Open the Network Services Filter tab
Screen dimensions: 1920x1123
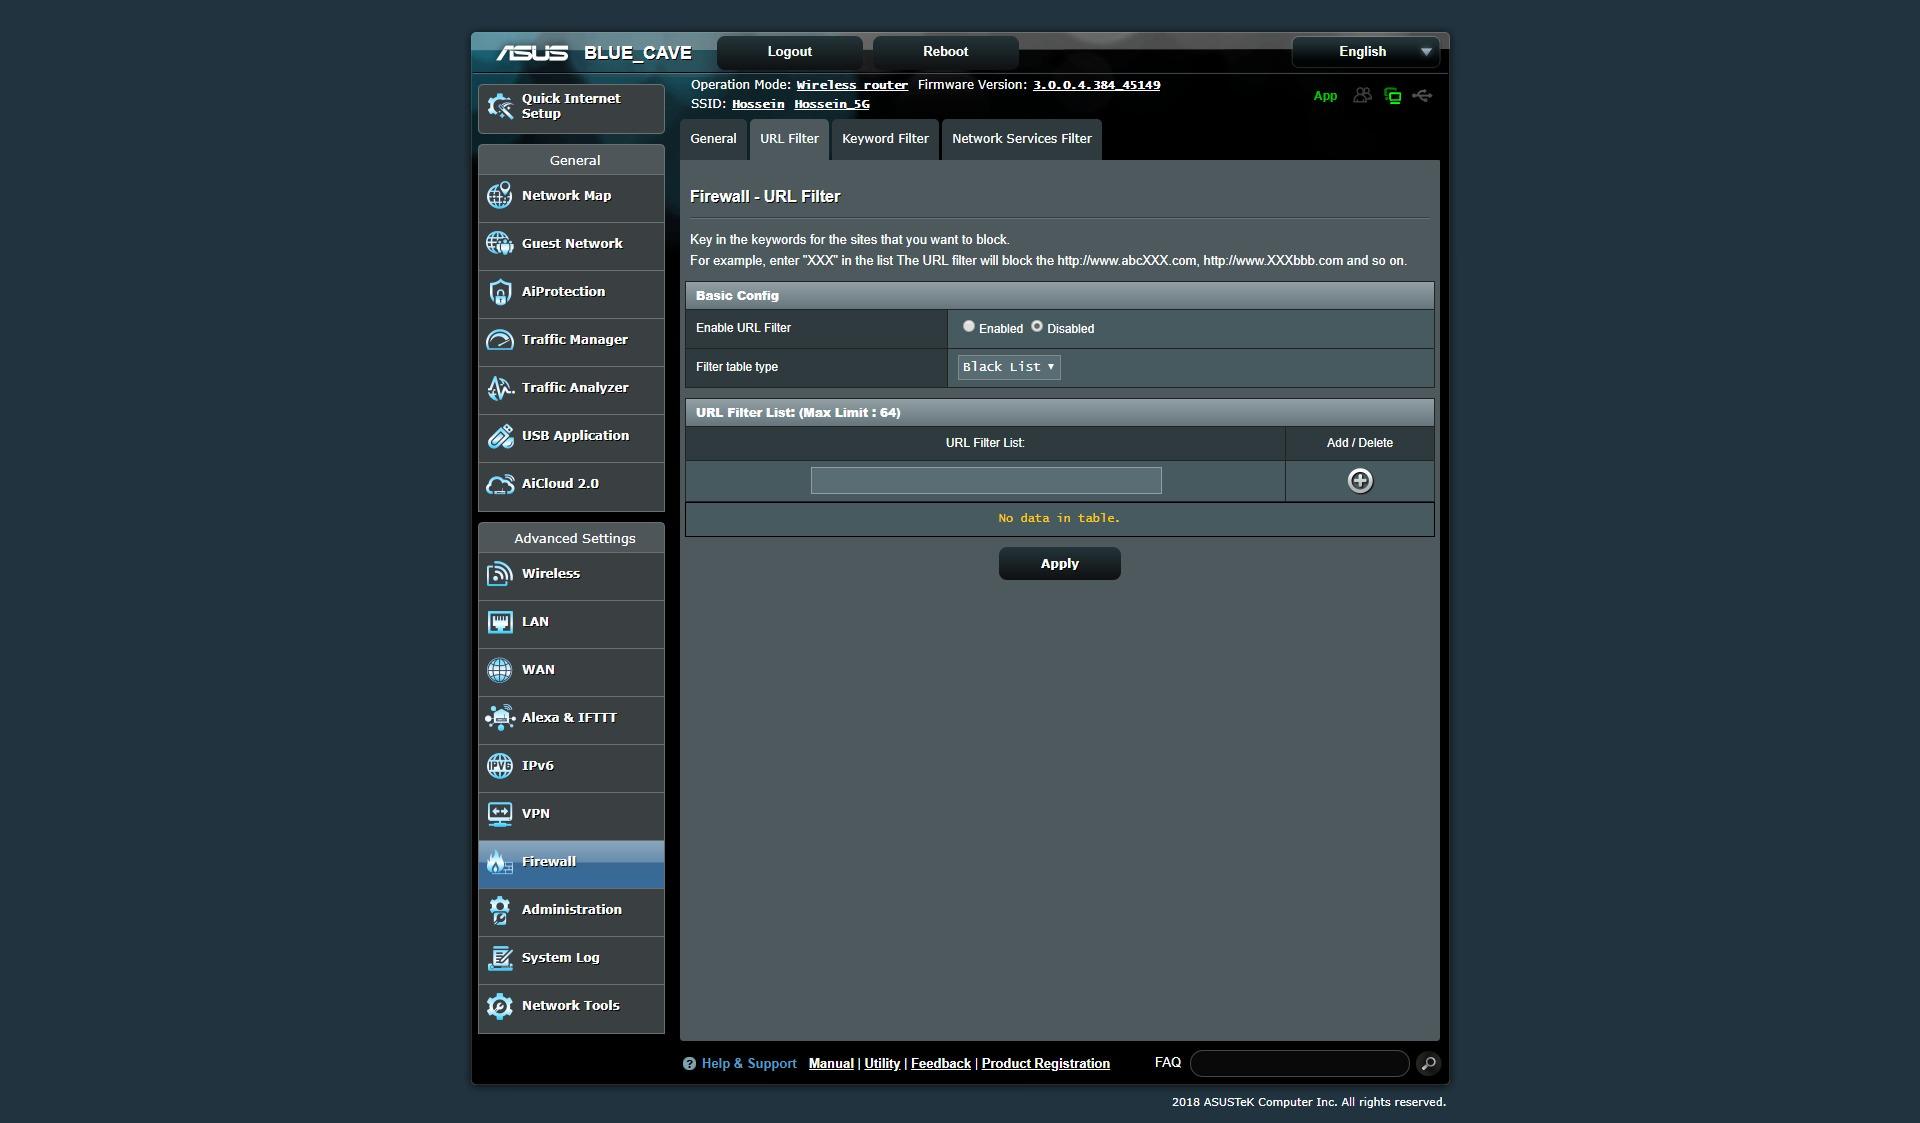tap(1021, 139)
